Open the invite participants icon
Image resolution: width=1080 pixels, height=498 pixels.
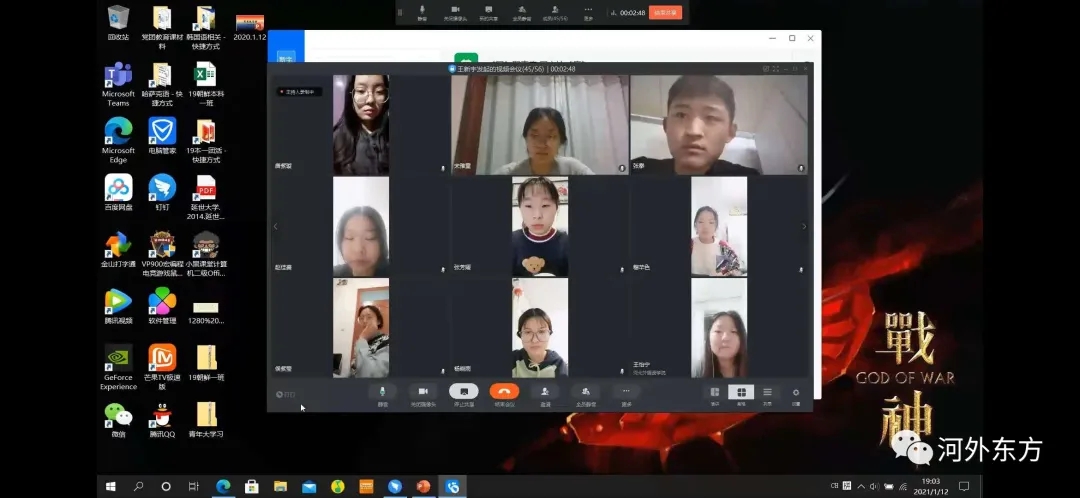point(545,392)
